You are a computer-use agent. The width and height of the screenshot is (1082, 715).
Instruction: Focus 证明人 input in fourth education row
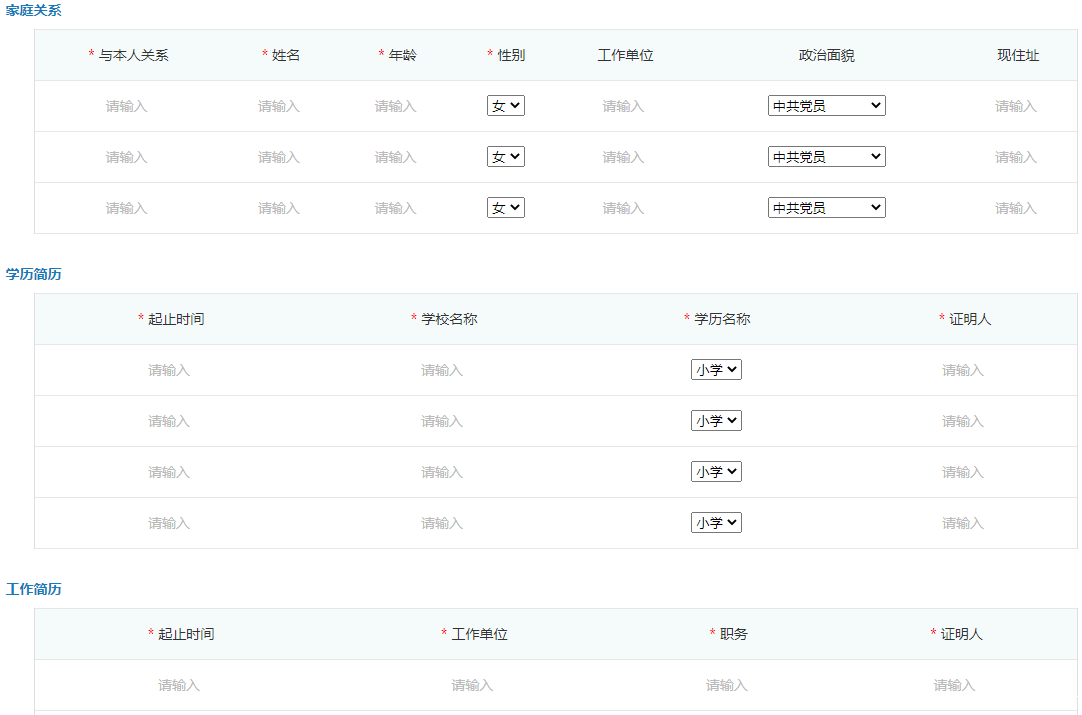click(x=963, y=523)
